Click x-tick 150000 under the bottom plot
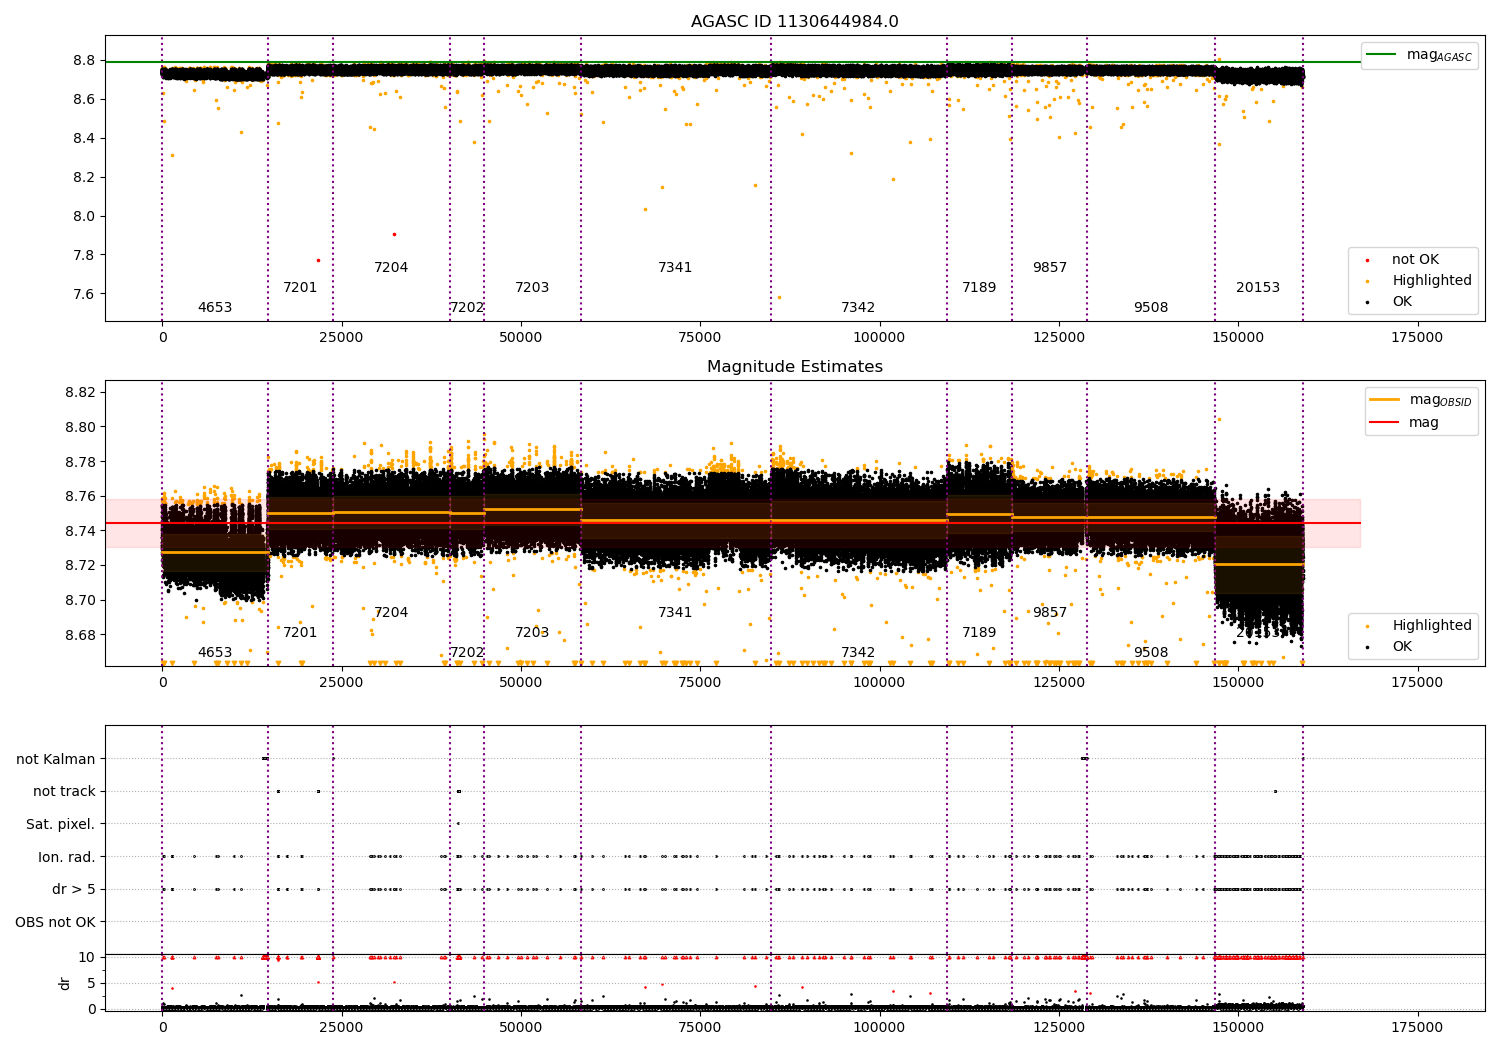This screenshot has width=1500, height=1050. (x=1238, y=1028)
